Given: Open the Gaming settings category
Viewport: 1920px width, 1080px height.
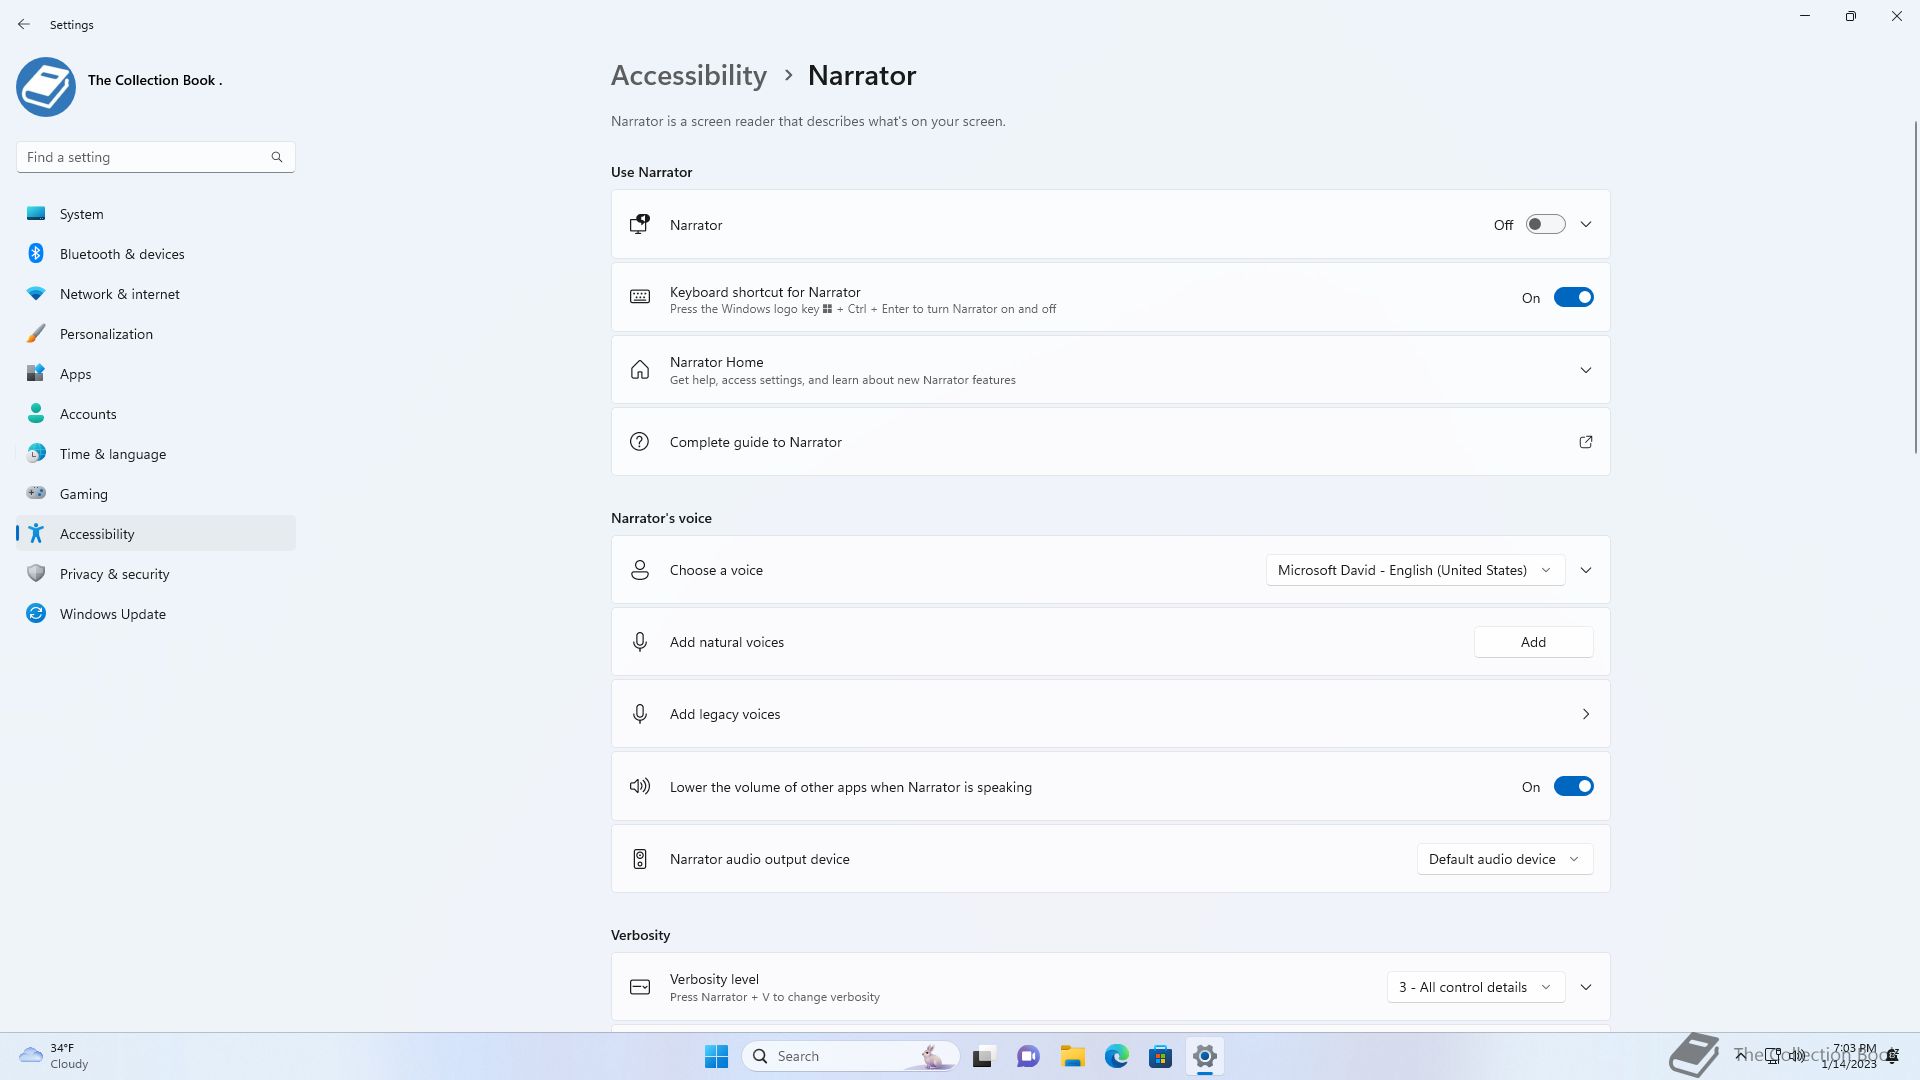Looking at the screenshot, I should click(x=155, y=494).
